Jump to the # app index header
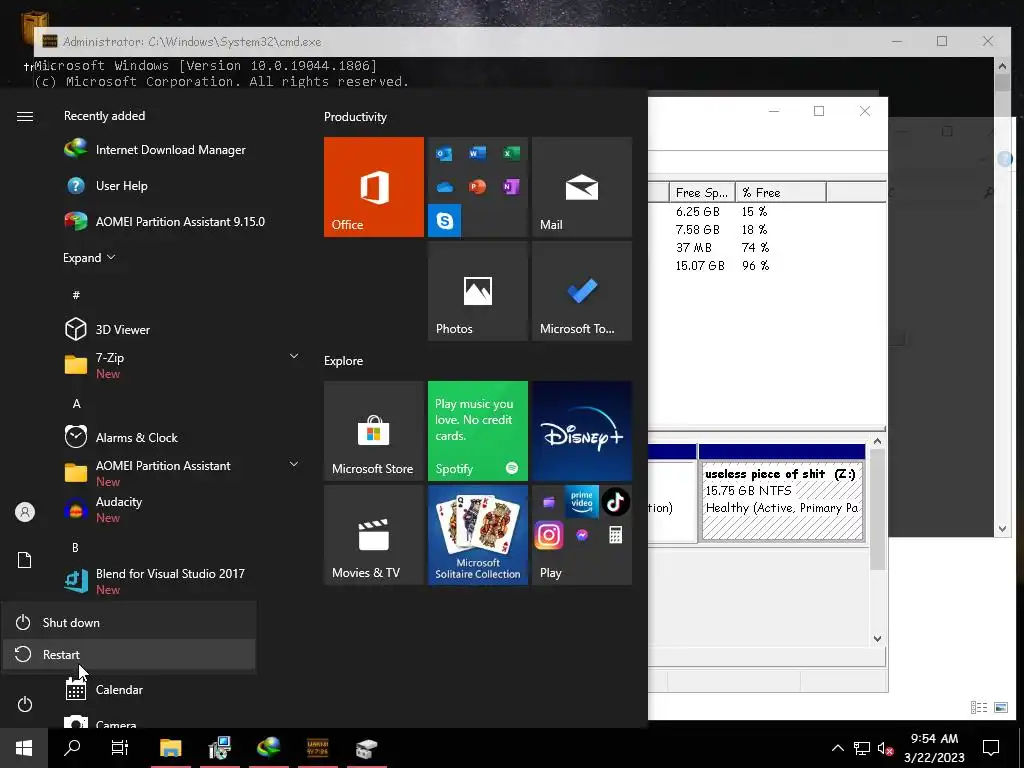 point(76,295)
